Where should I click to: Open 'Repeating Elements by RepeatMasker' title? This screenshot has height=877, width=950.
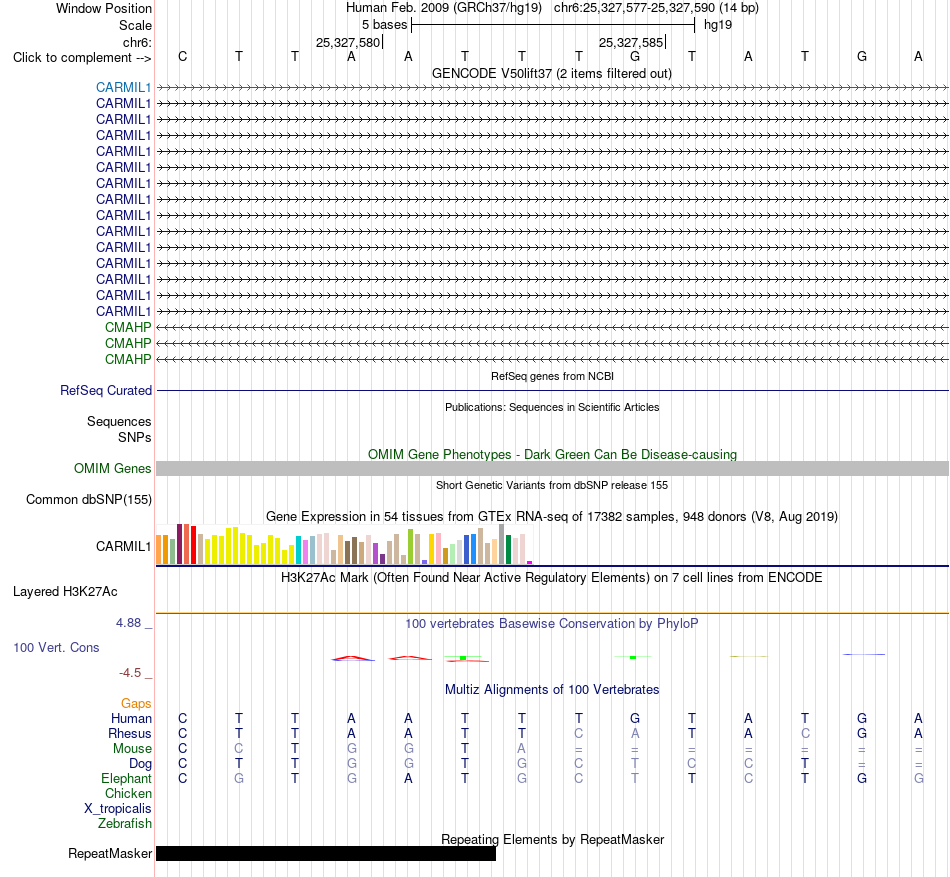point(552,839)
